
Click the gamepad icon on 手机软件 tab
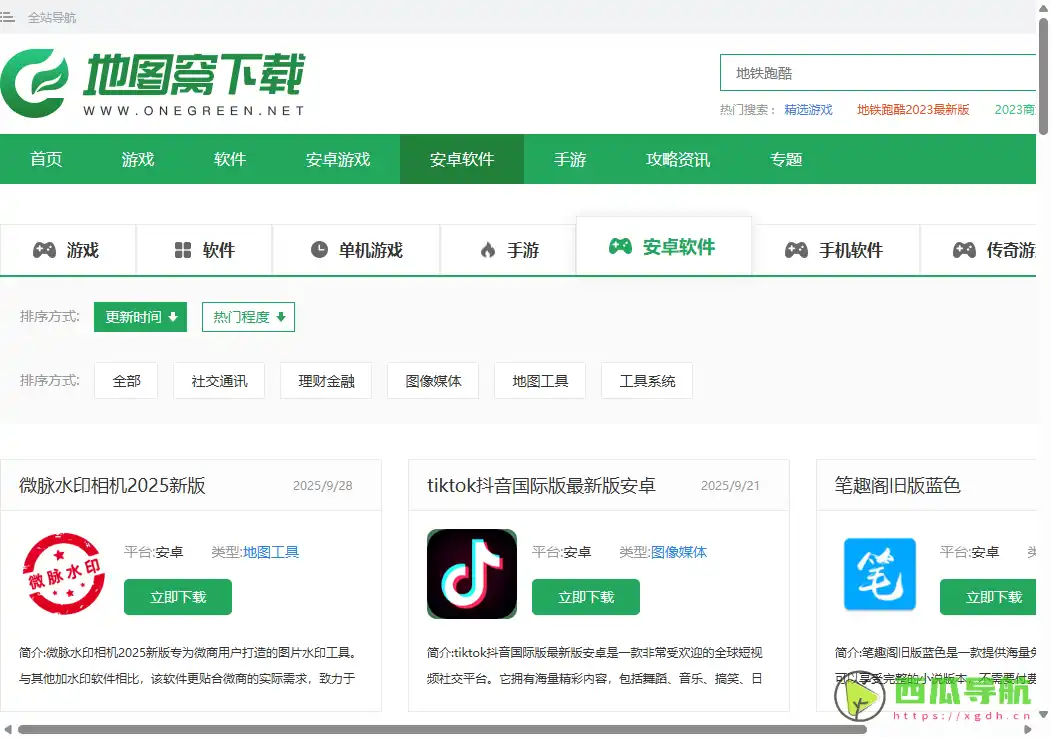(796, 250)
